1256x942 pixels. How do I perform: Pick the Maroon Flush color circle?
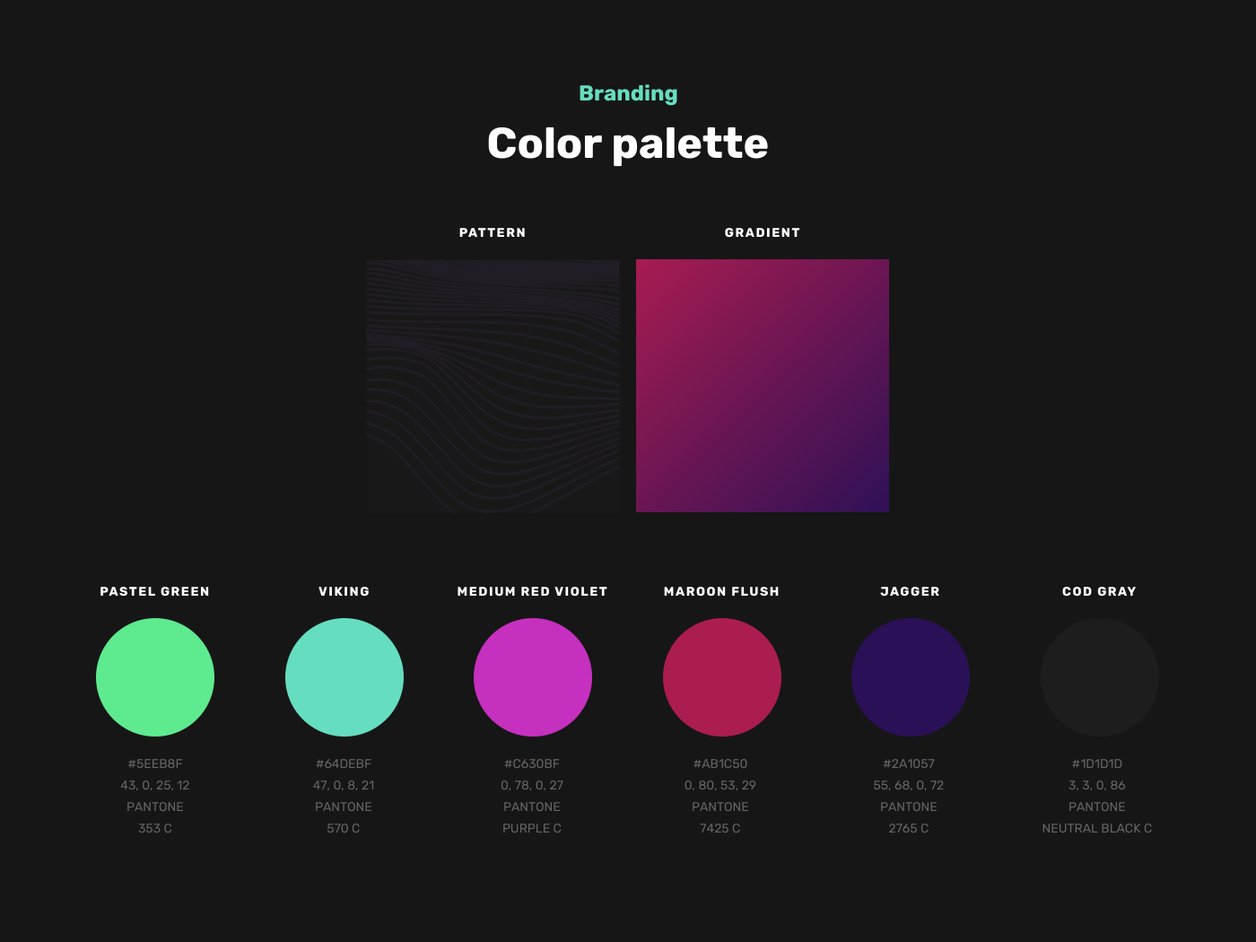coord(721,677)
